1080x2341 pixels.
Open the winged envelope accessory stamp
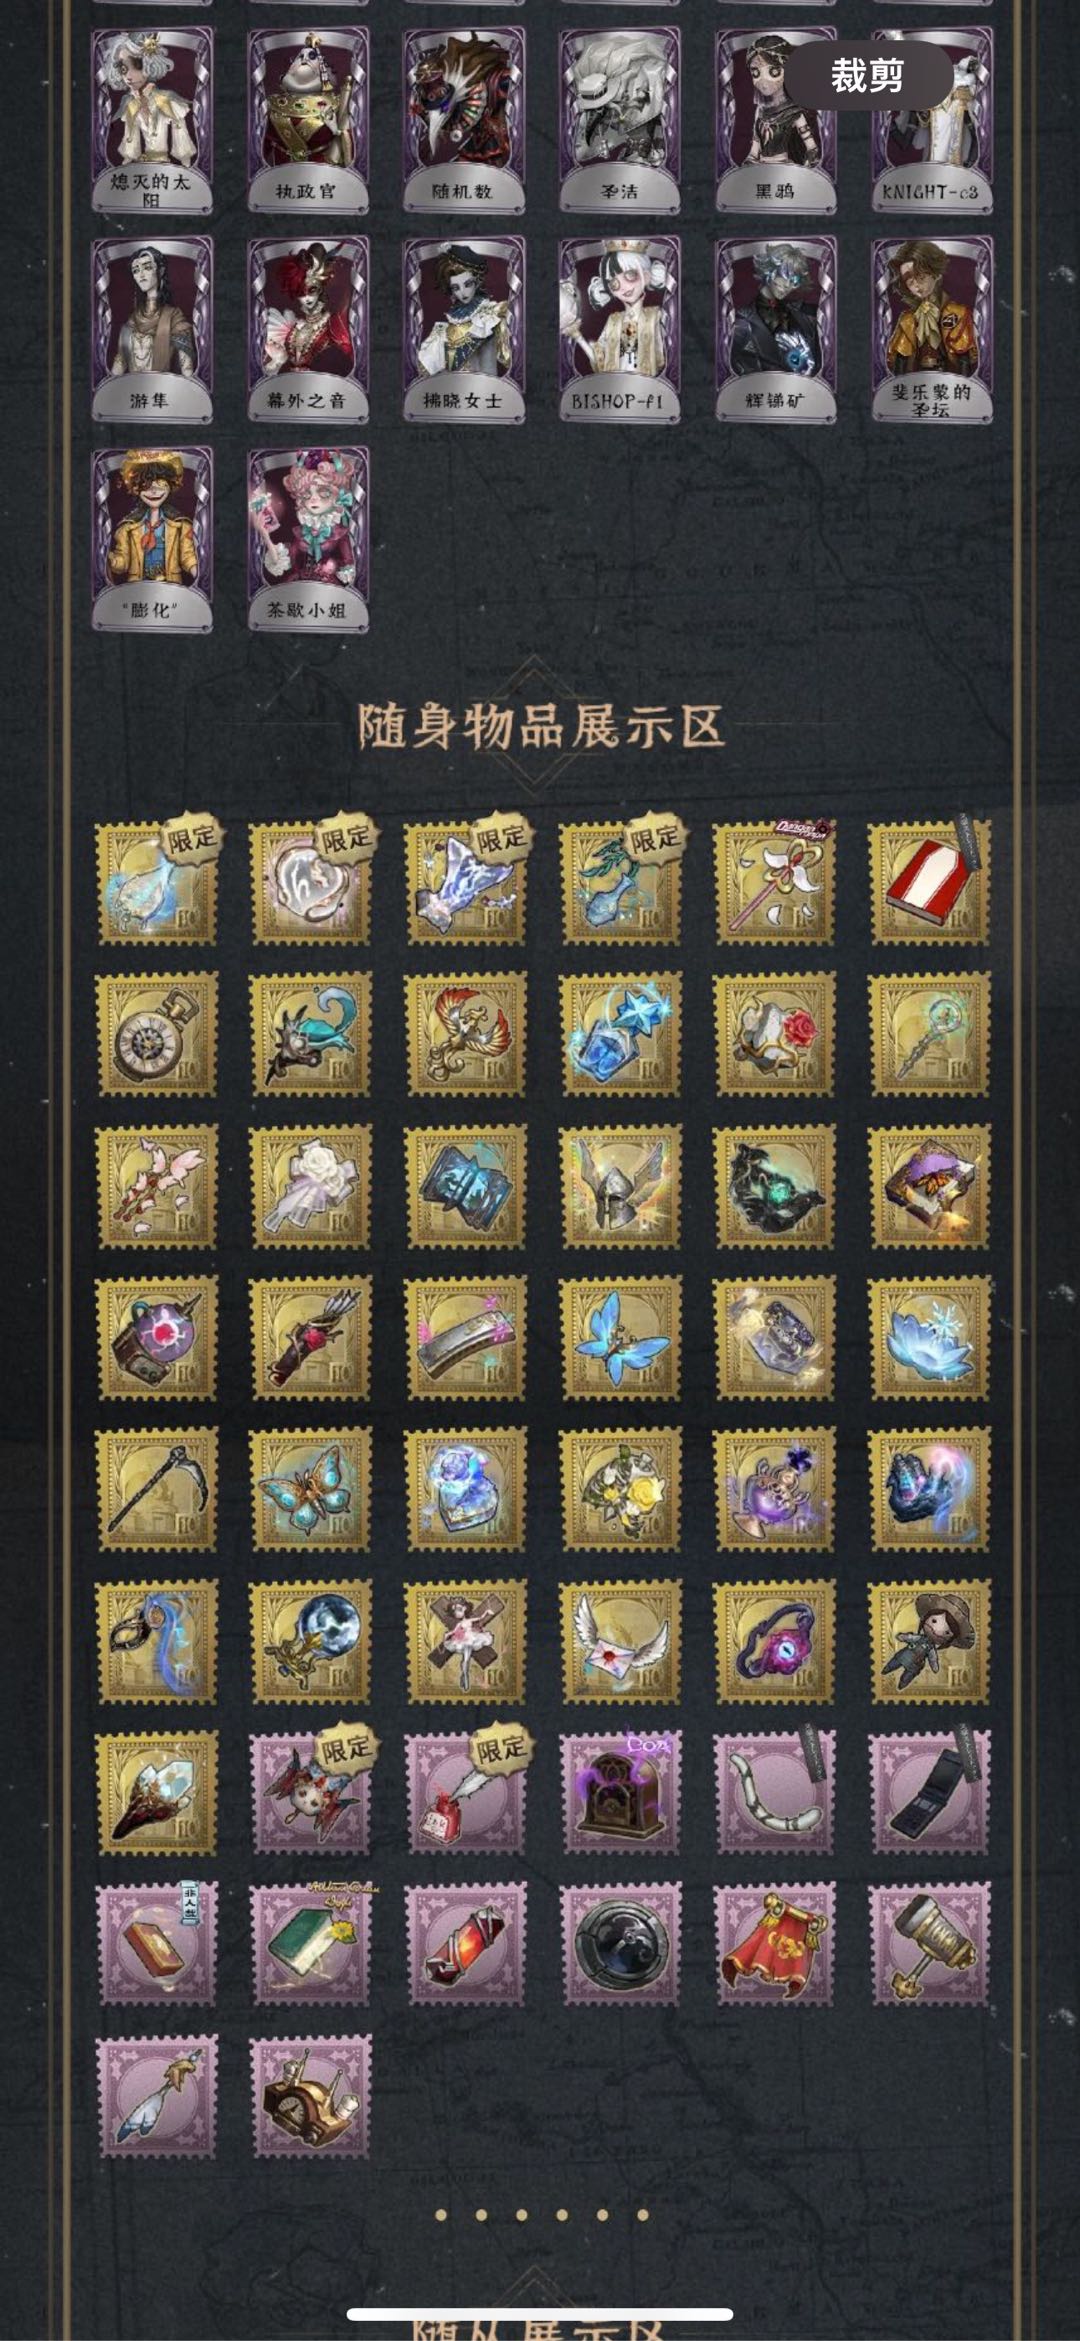point(620,1642)
